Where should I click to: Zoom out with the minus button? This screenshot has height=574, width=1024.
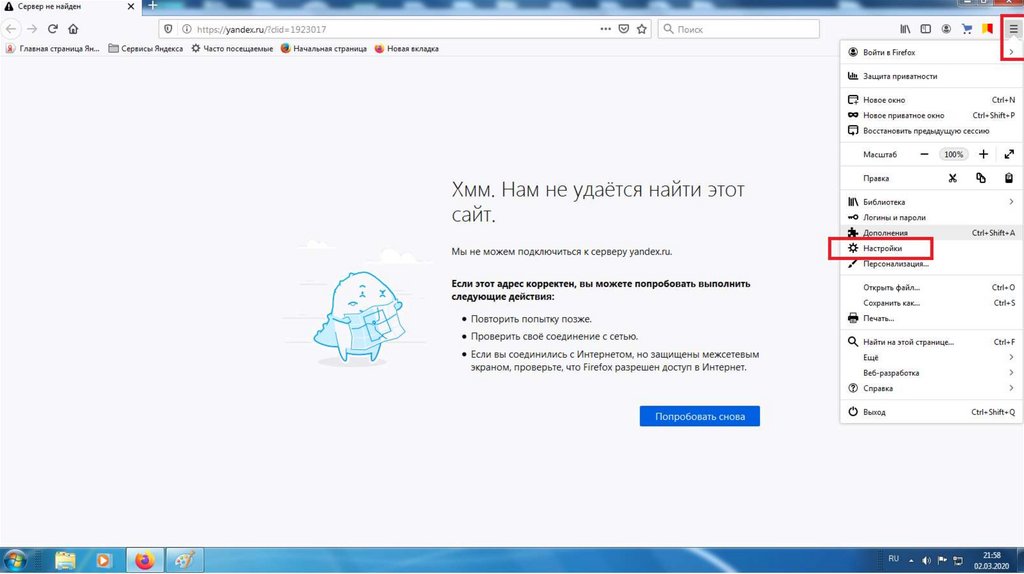click(x=924, y=155)
